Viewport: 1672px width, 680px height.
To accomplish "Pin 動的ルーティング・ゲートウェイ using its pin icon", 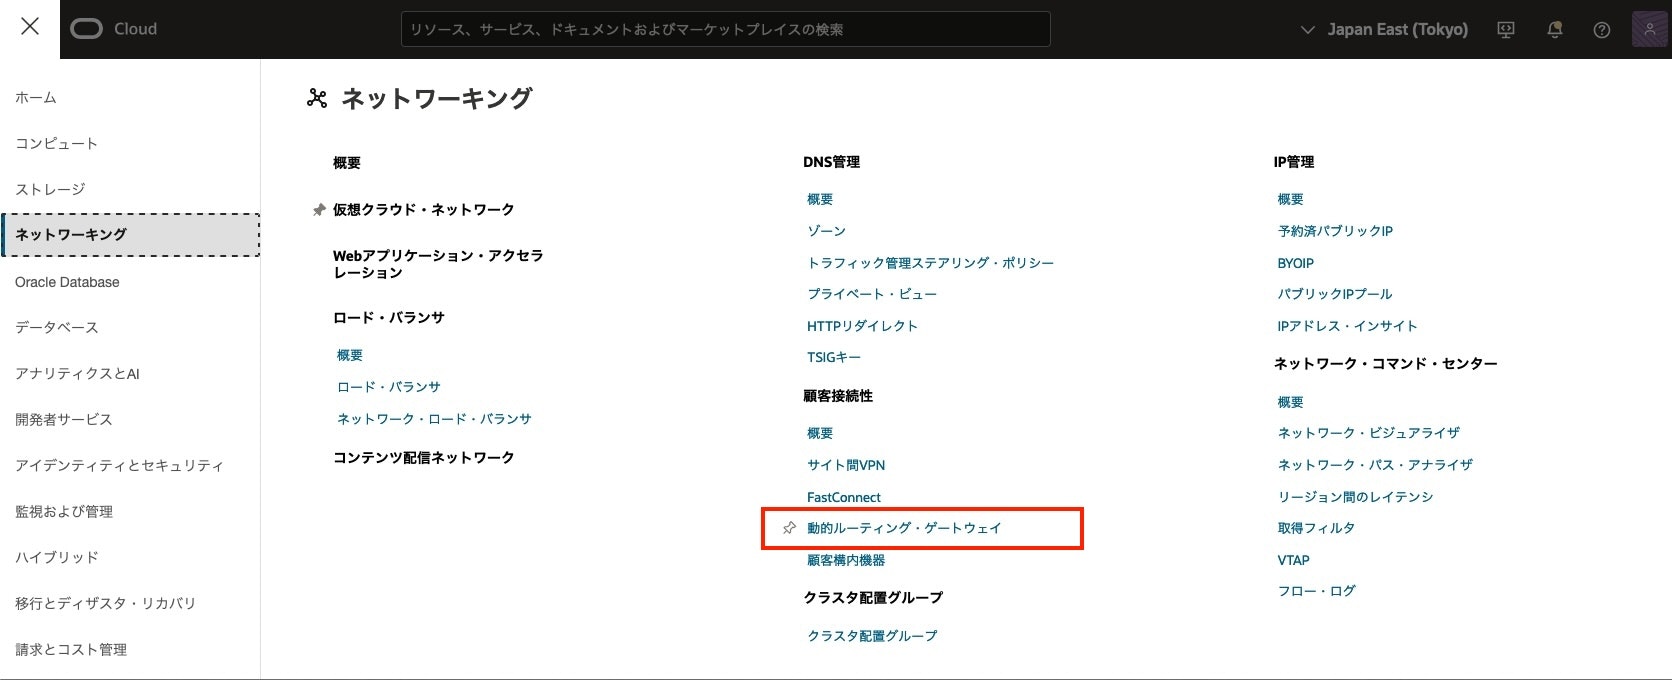I will point(789,528).
